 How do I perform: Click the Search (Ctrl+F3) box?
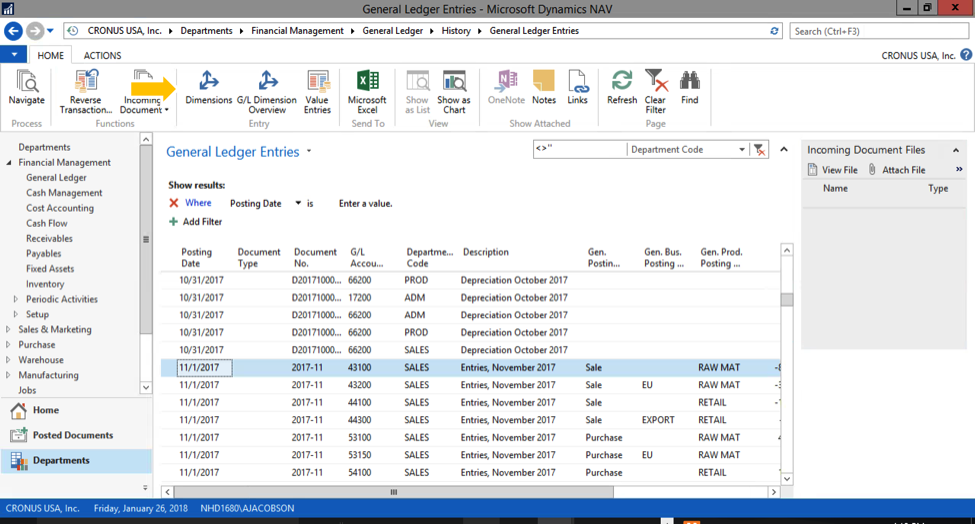click(x=879, y=31)
